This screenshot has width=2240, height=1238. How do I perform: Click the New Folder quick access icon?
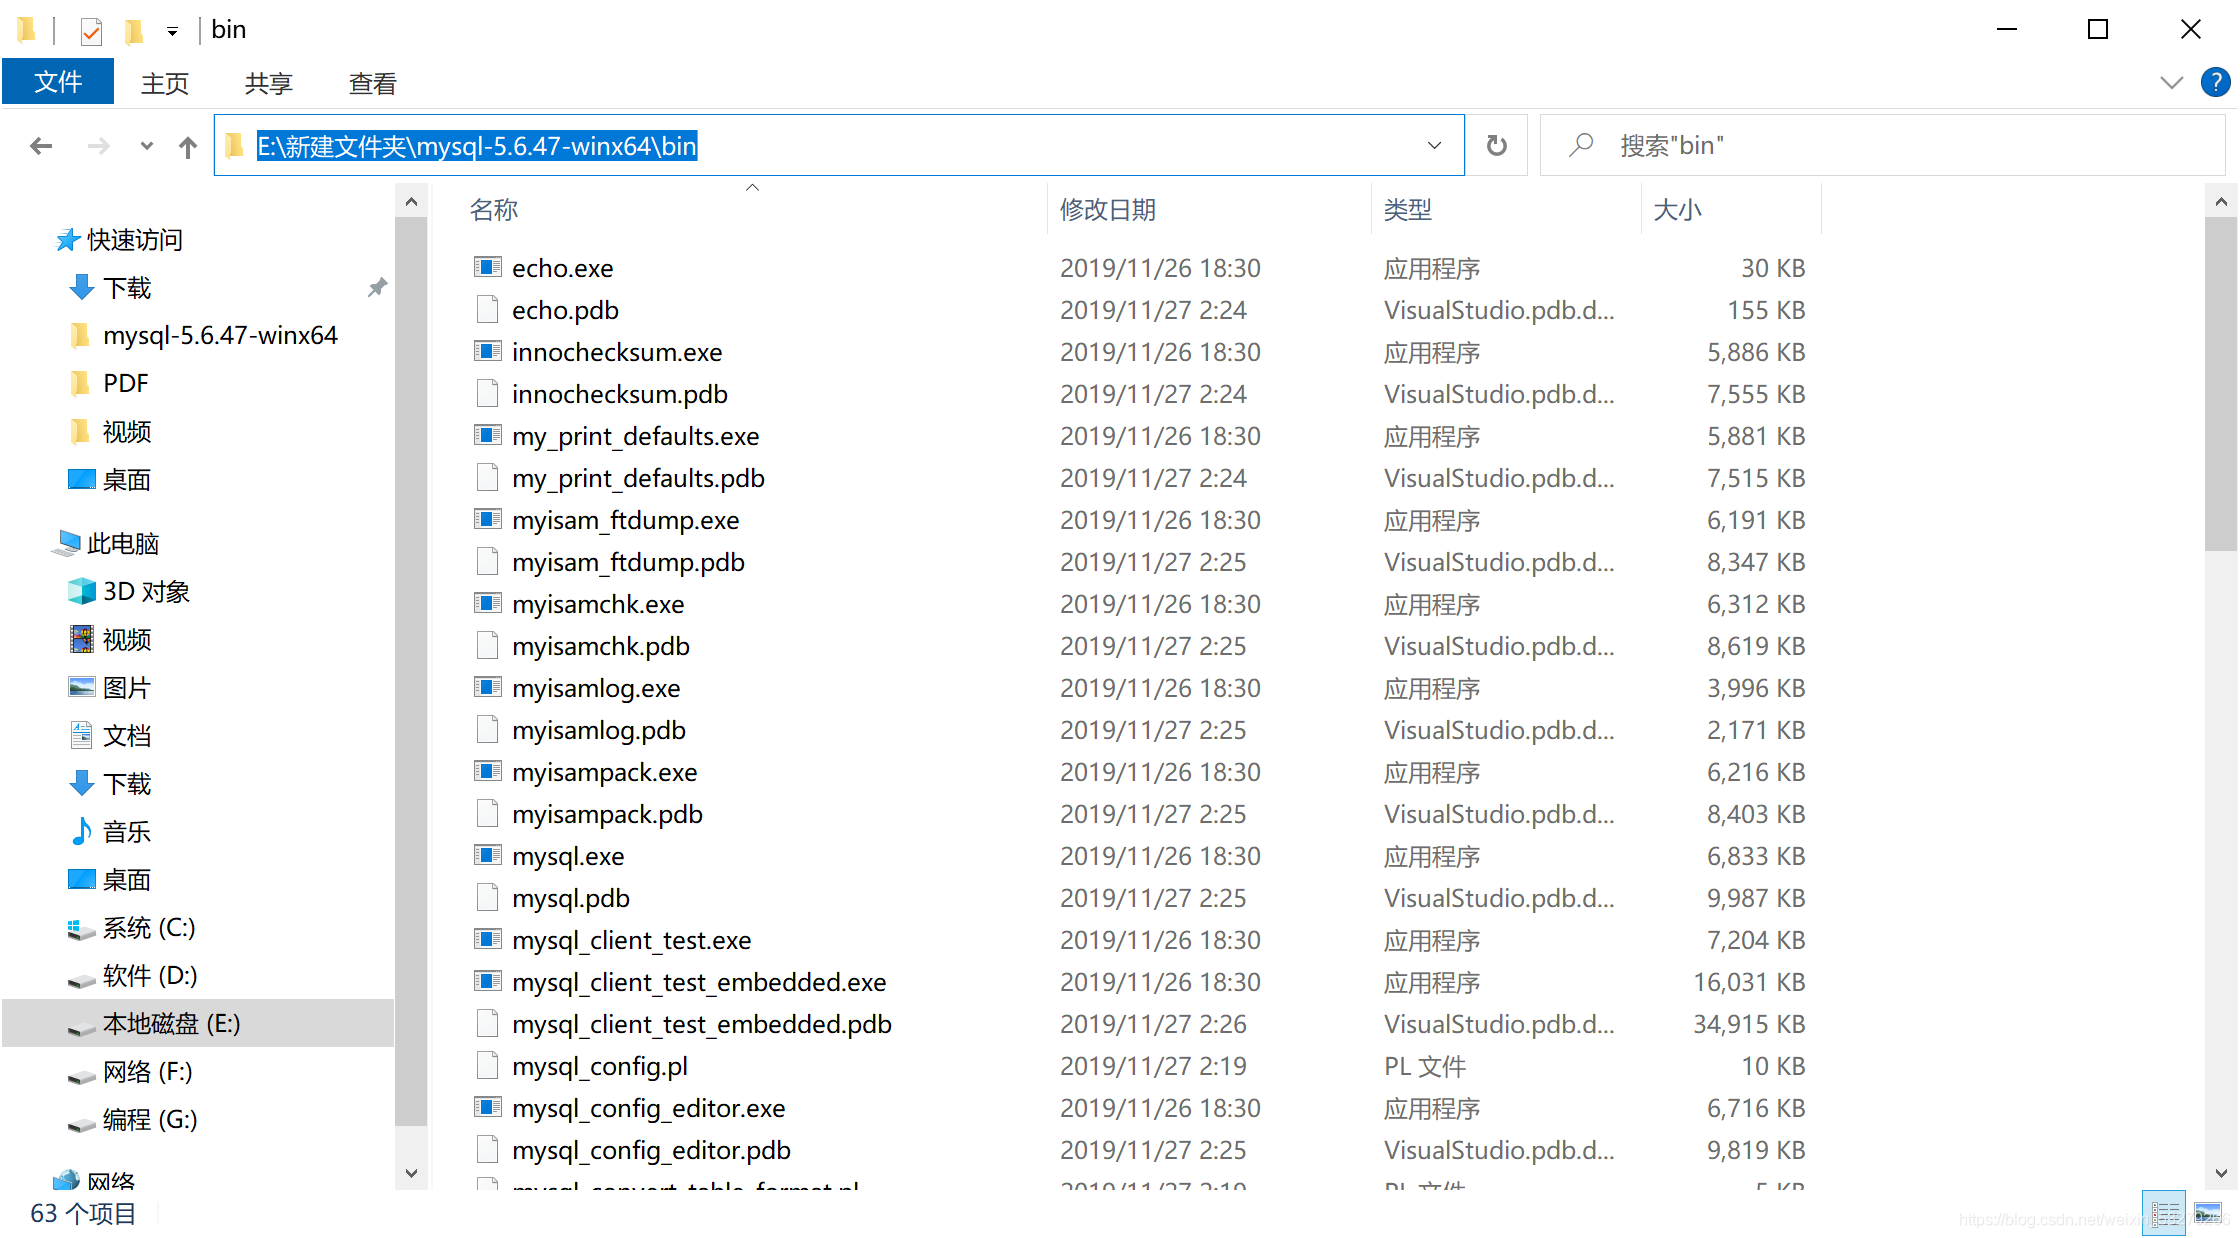click(x=133, y=31)
